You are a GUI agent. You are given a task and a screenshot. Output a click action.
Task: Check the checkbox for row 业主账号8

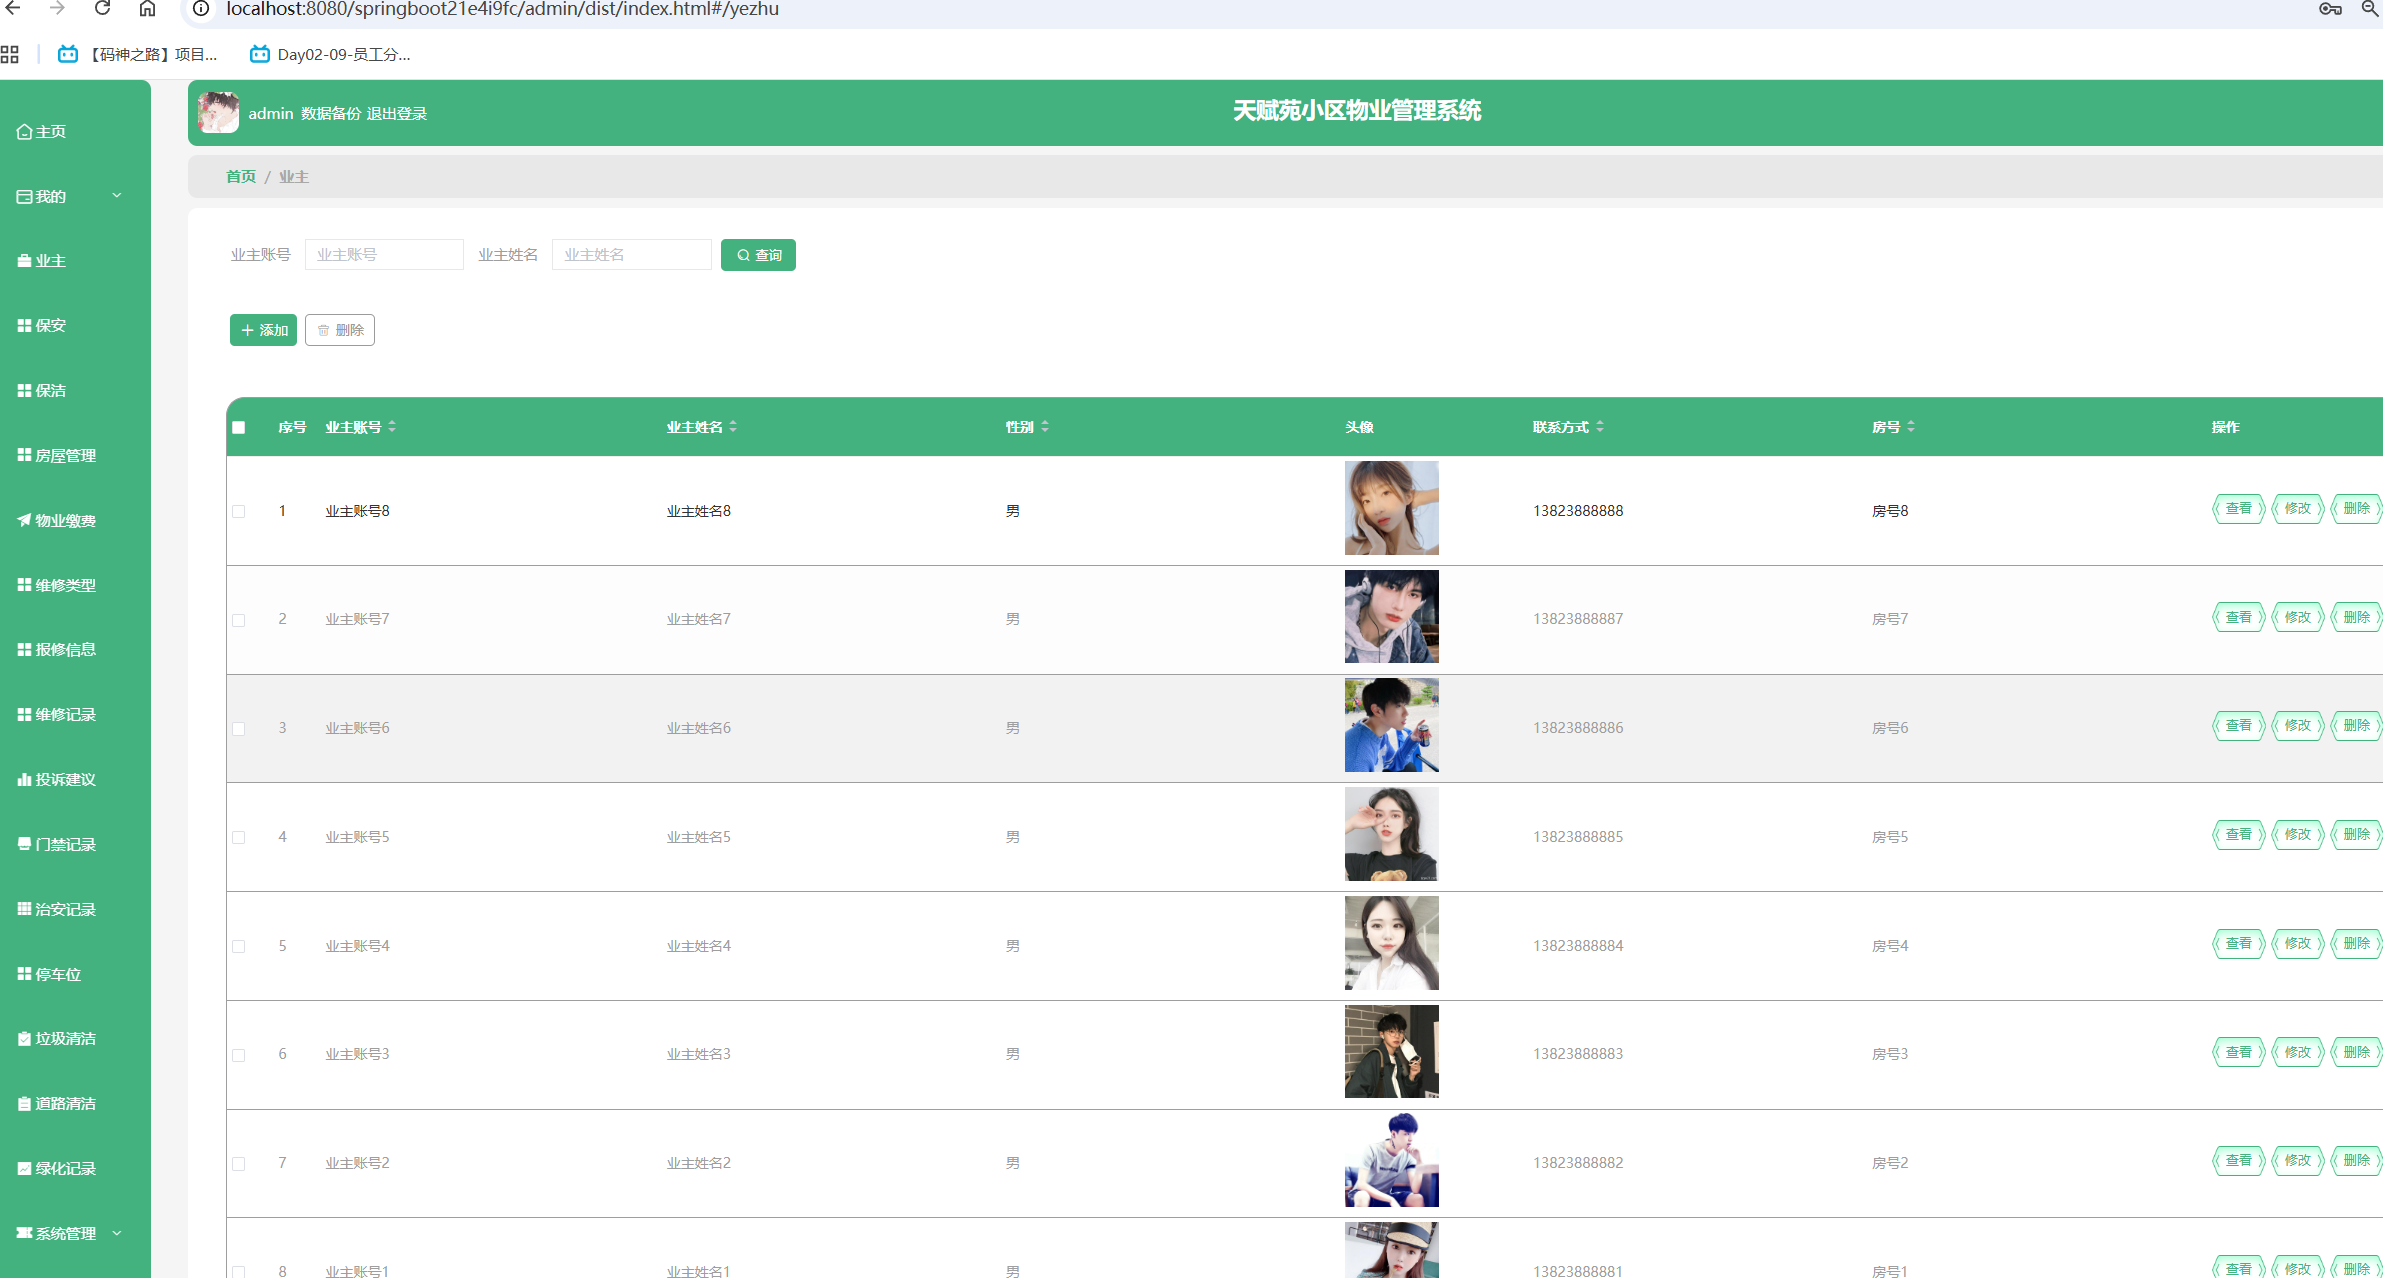point(239,511)
